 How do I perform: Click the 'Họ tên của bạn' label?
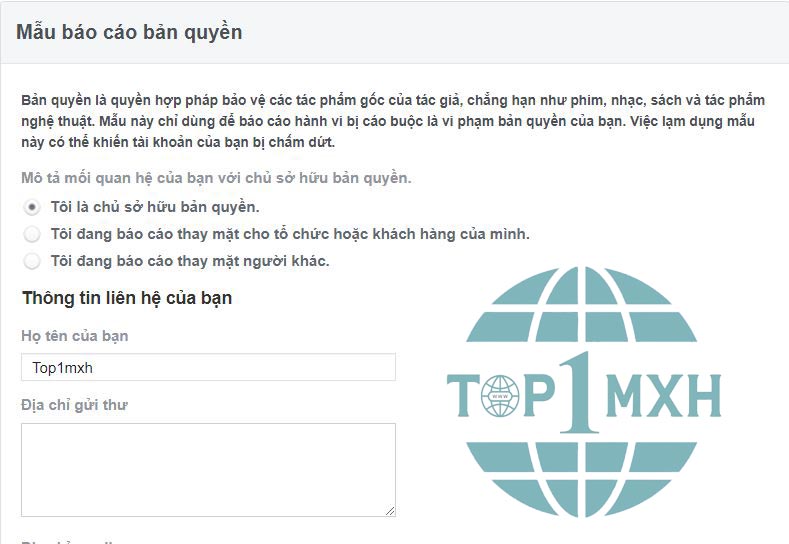(74, 336)
